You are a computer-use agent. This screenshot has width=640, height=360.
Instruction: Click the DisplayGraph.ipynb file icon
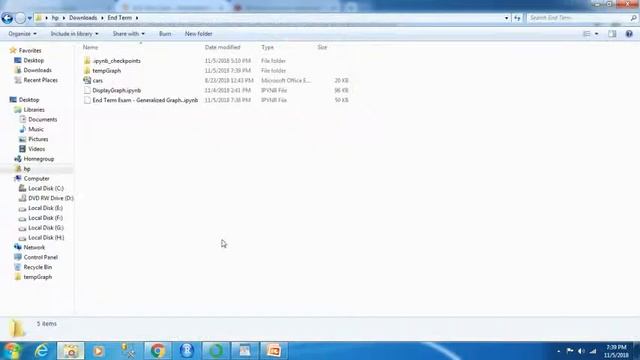pyautogui.click(x=87, y=90)
